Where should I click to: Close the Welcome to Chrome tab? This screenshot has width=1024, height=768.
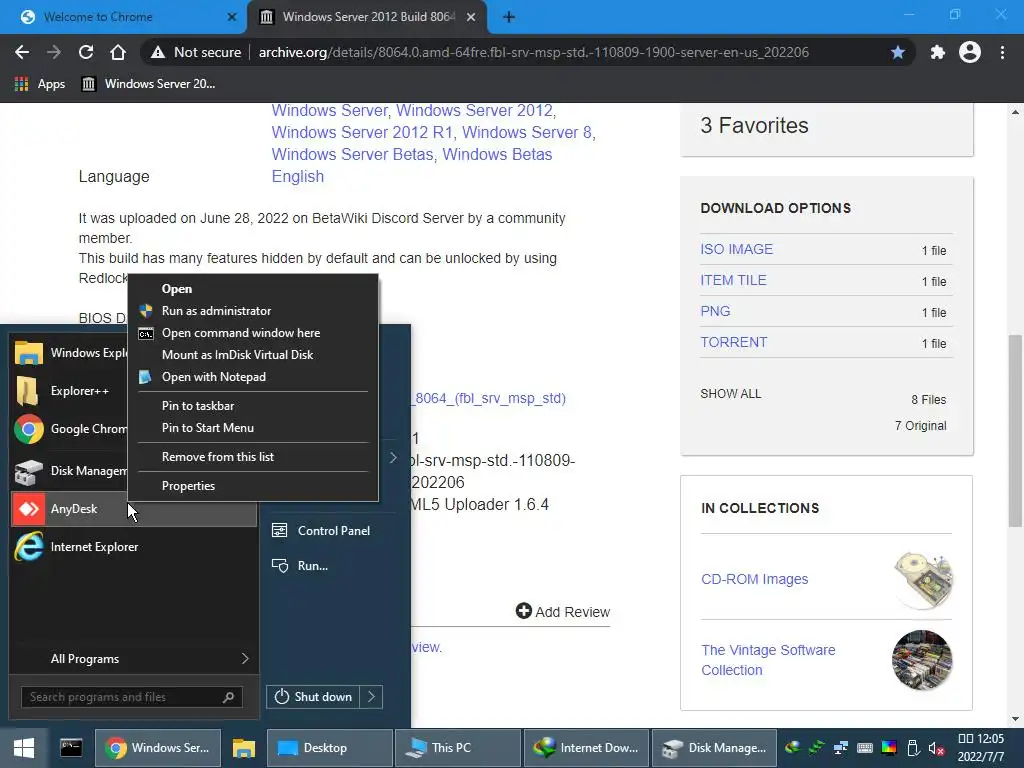232,17
